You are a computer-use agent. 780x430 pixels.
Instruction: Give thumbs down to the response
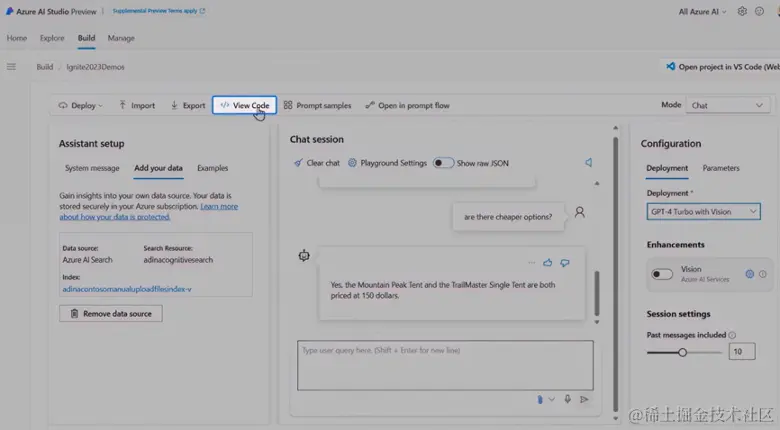pos(565,262)
